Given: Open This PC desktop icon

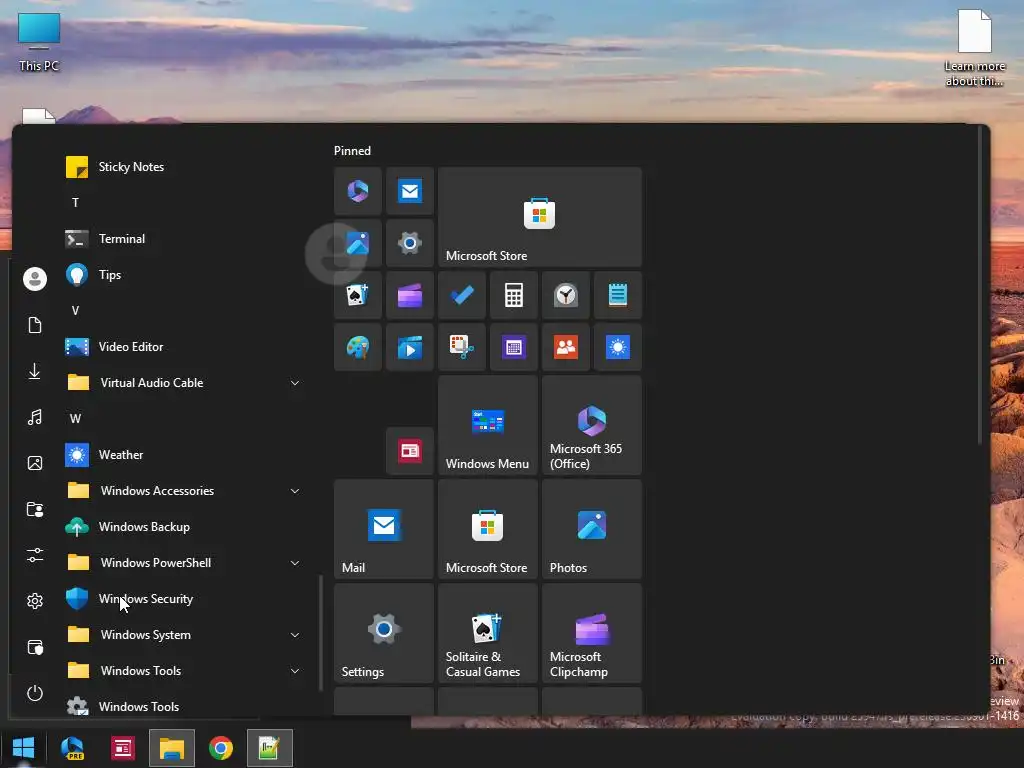Looking at the screenshot, I should tap(39, 42).
